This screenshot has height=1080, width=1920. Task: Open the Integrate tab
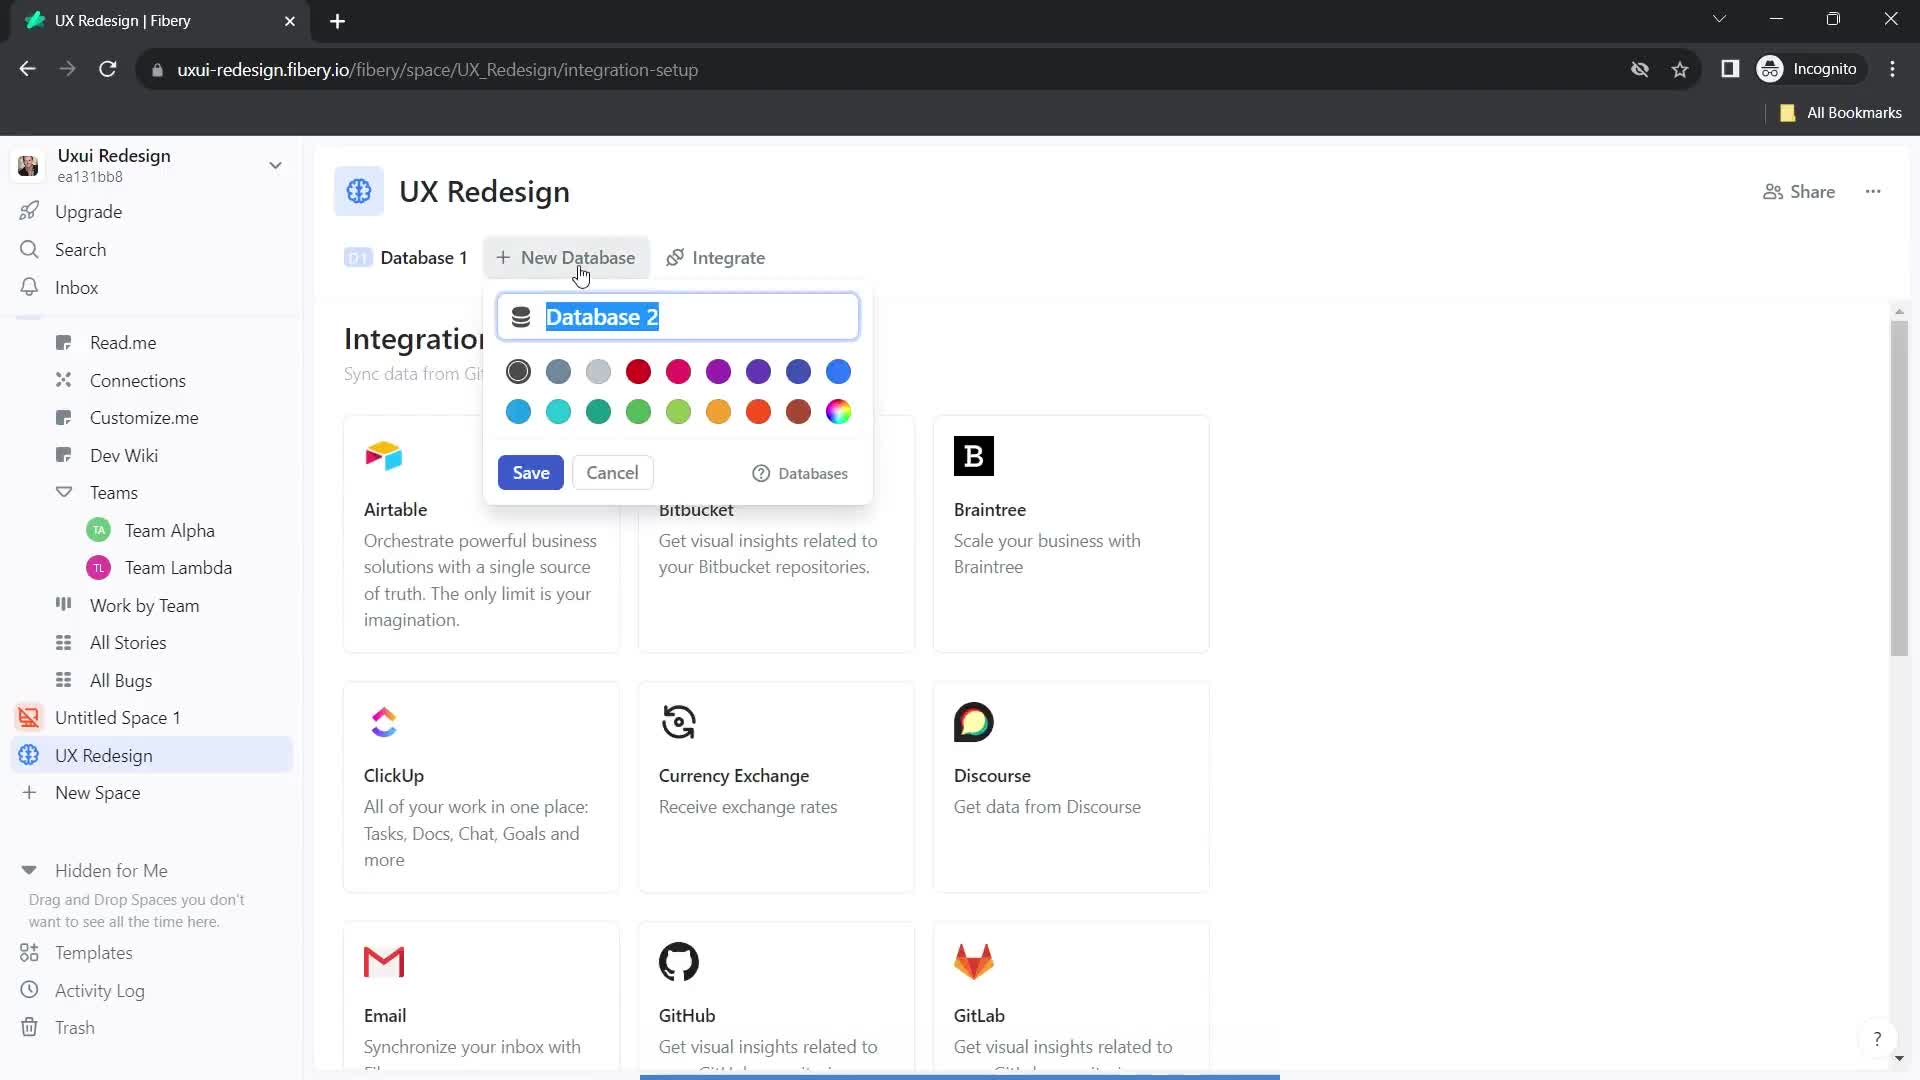pos(716,257)
